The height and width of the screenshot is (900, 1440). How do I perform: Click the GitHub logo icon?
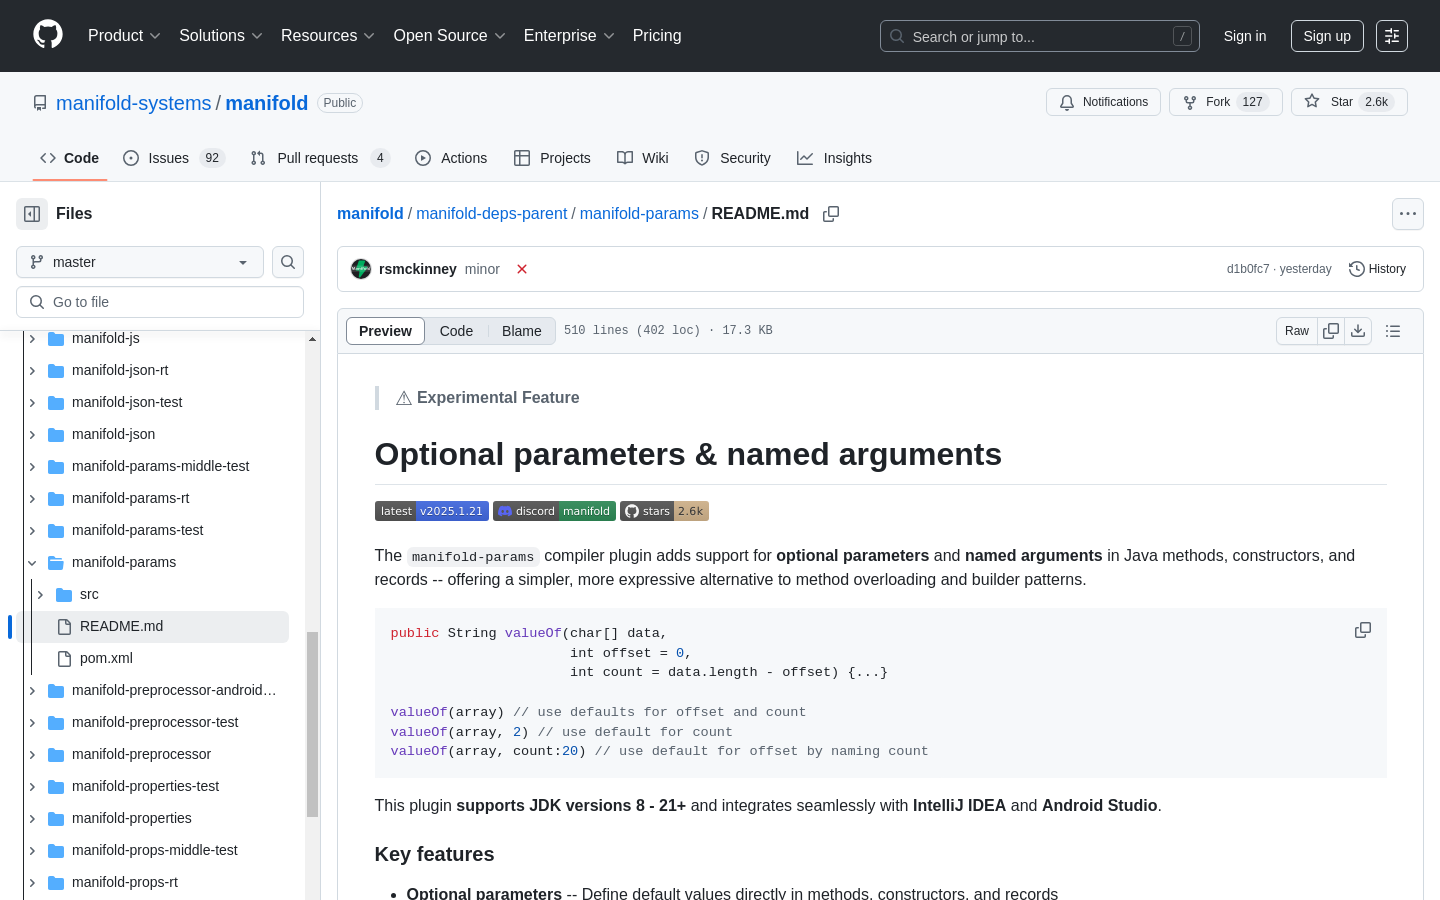pyautogui.click(x=48, y=35)
